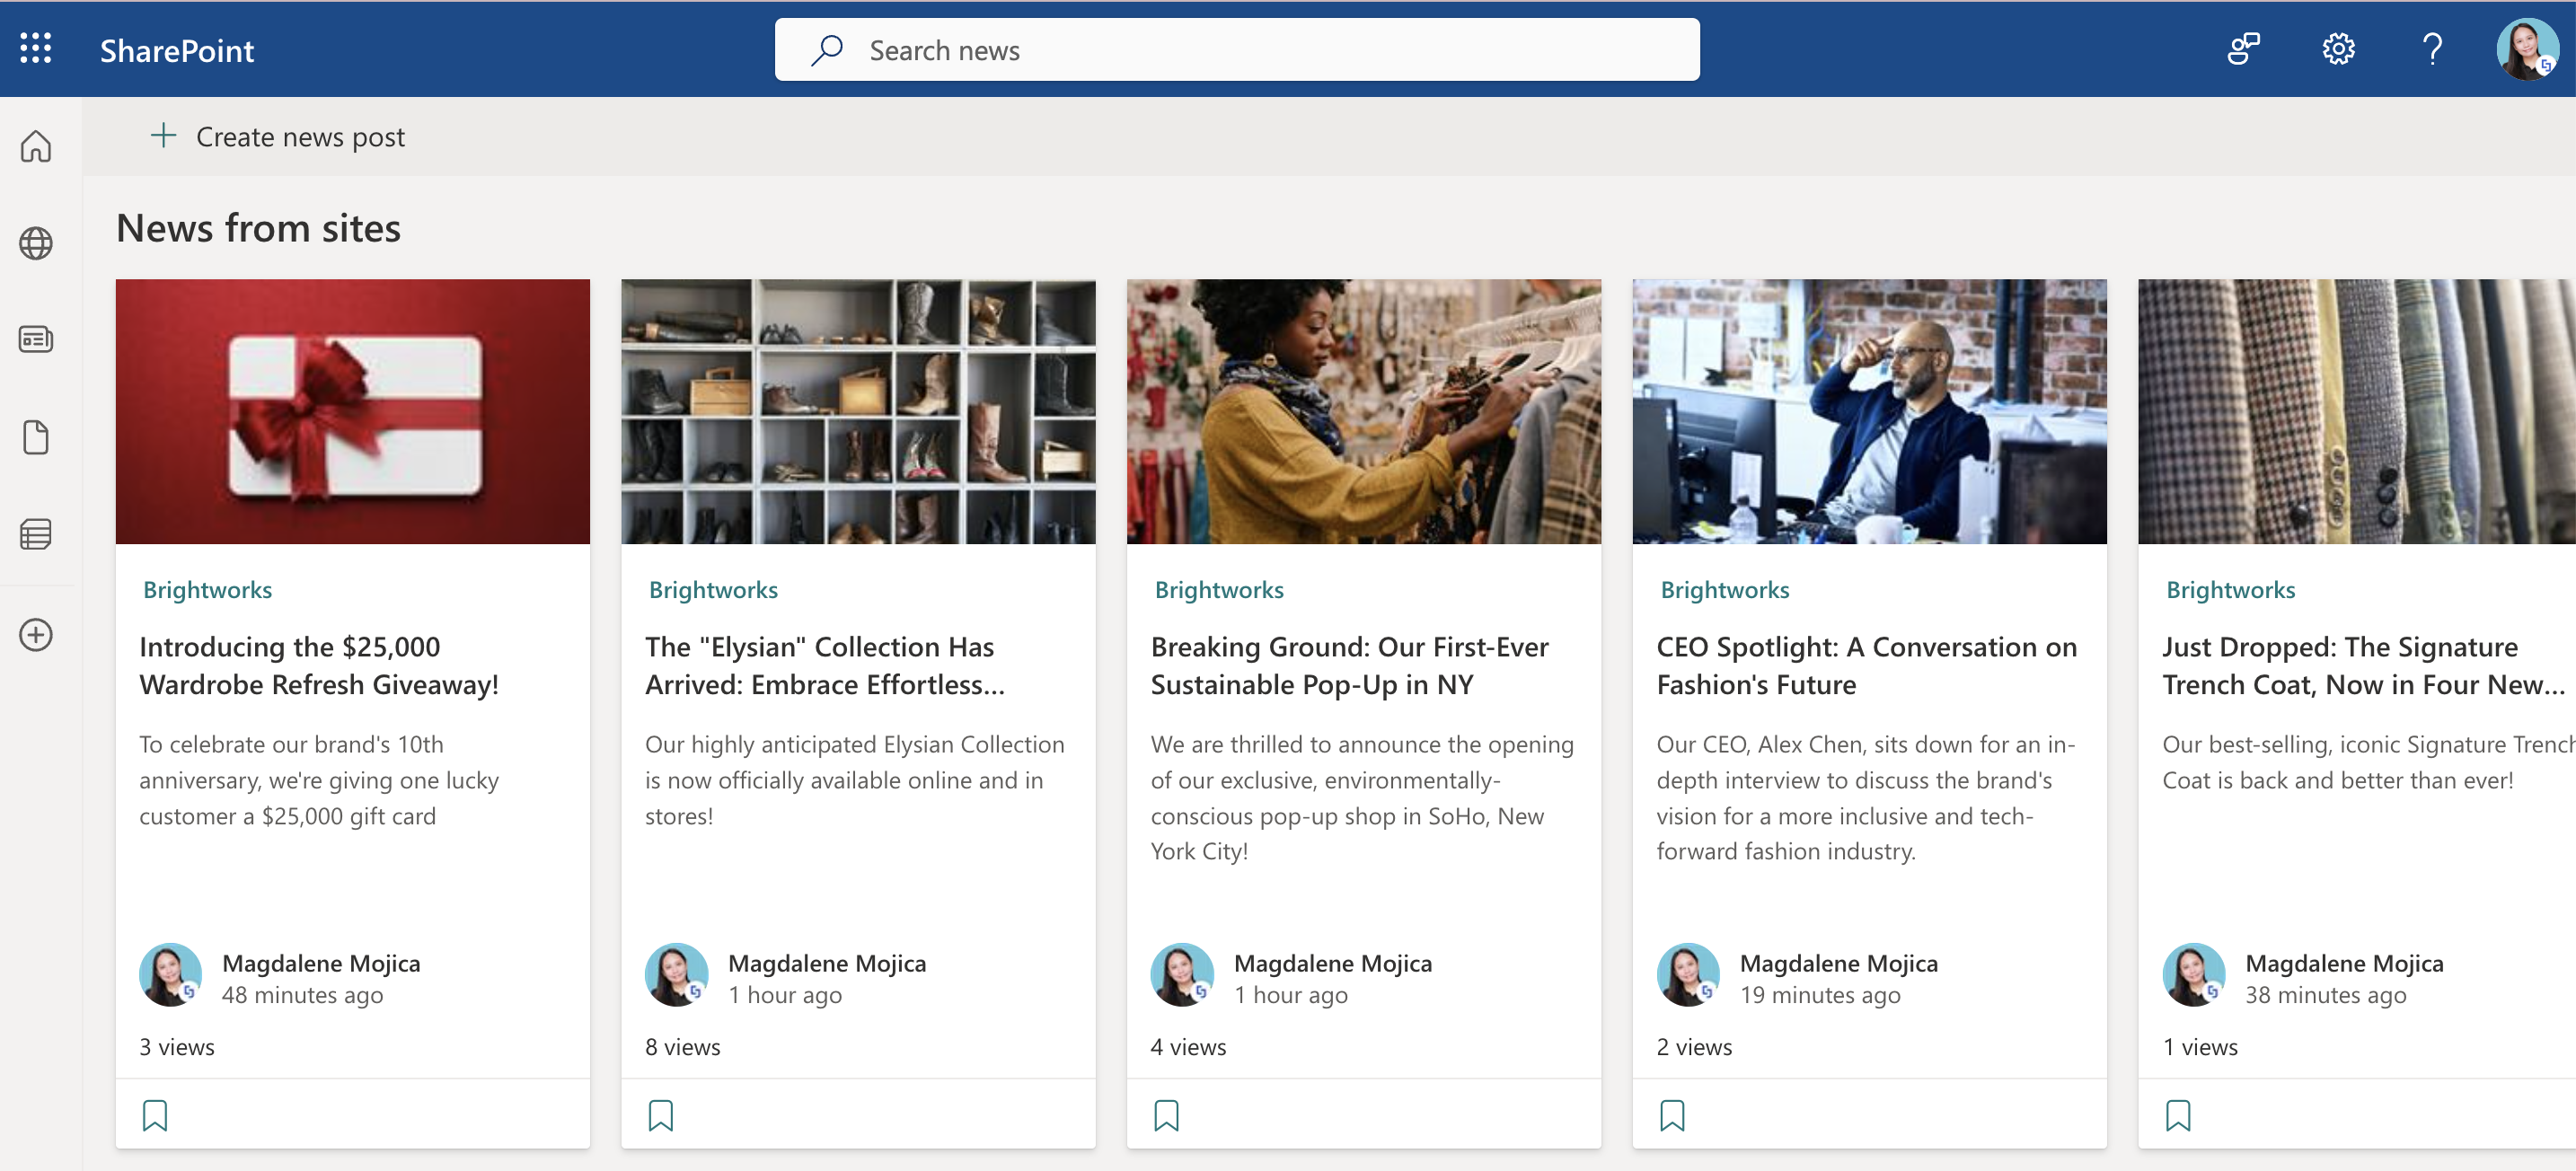Screen dimensions: 2576x1171
Task: Select the Home icon in the sidebar
Action: [36, 146]
